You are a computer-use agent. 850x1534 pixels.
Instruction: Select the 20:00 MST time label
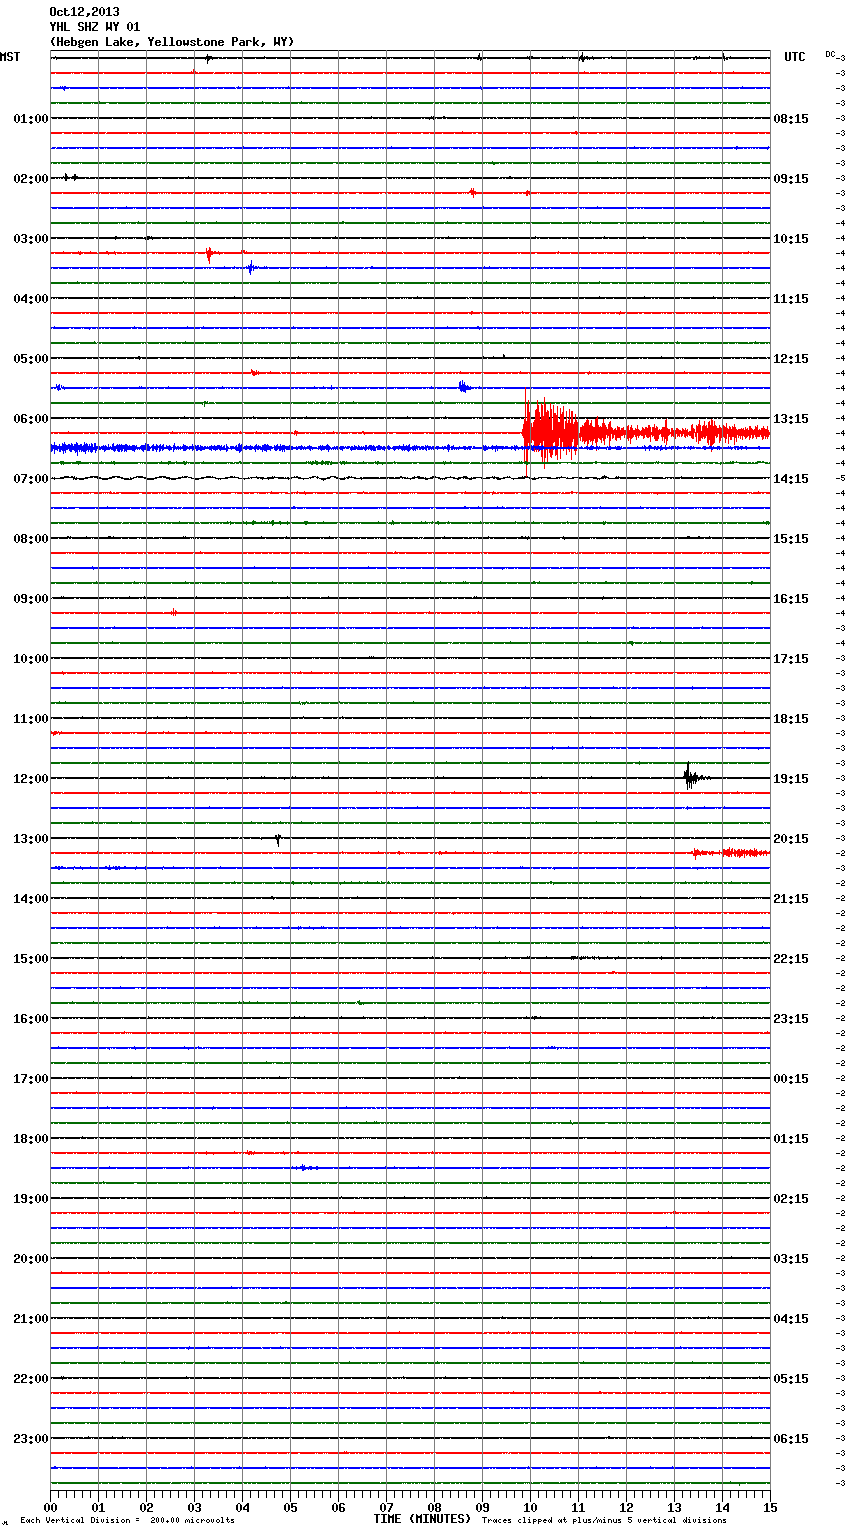tap(31, 1259)
